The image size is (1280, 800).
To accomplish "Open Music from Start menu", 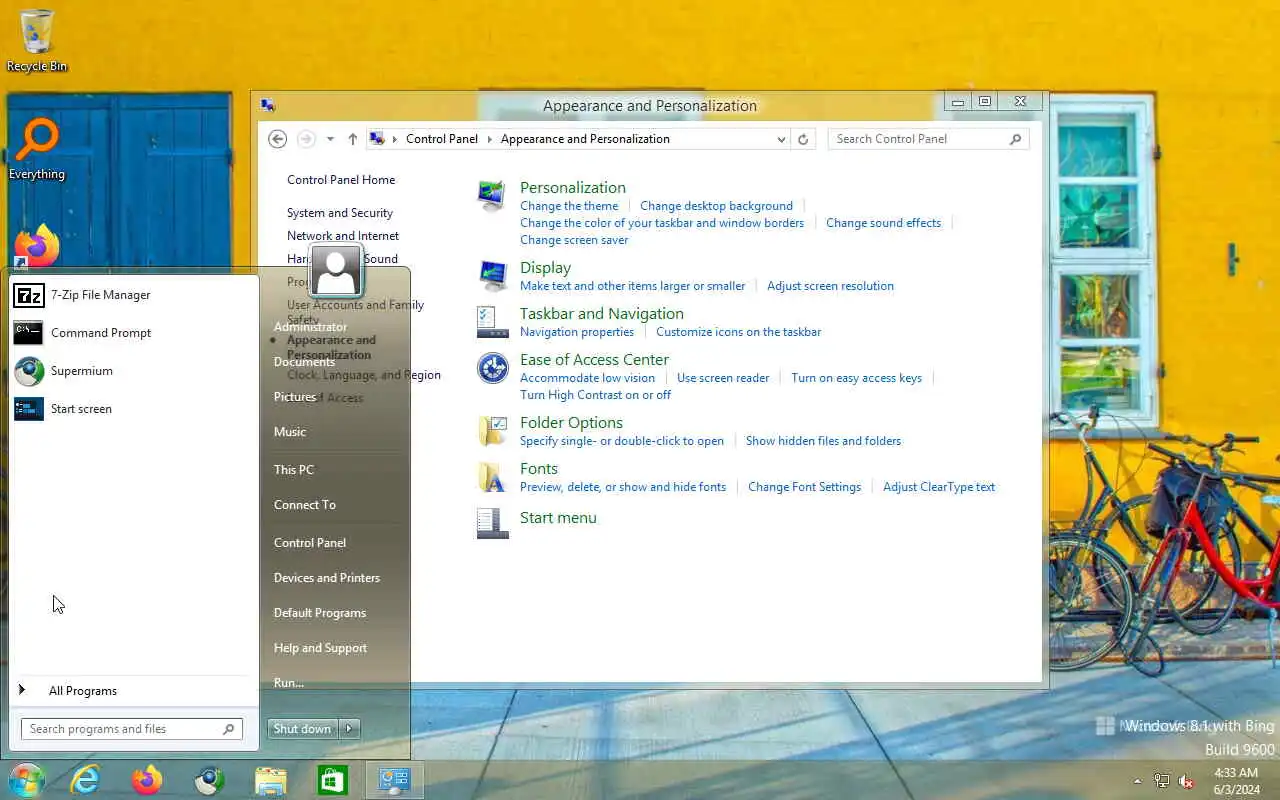I will (290, 432).
